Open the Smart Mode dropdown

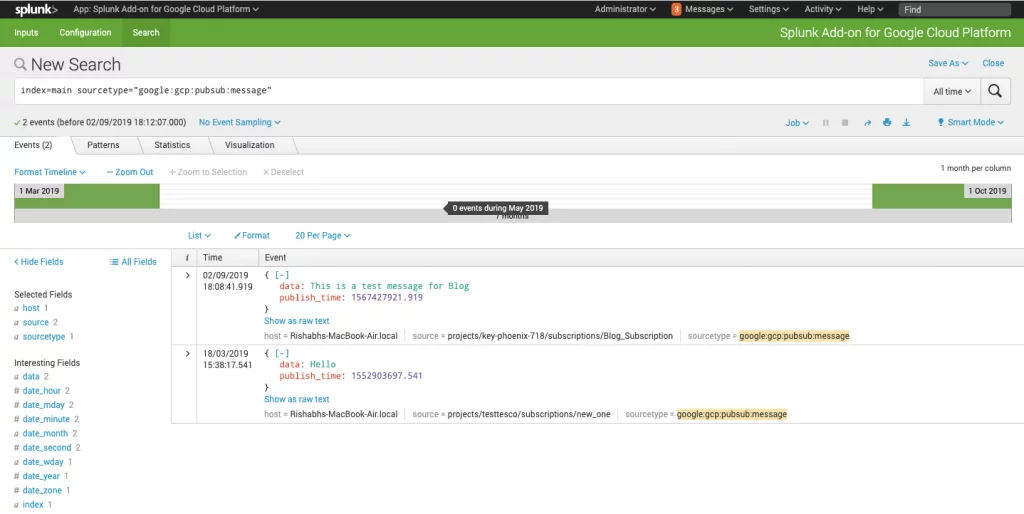[x=970, y=122]
